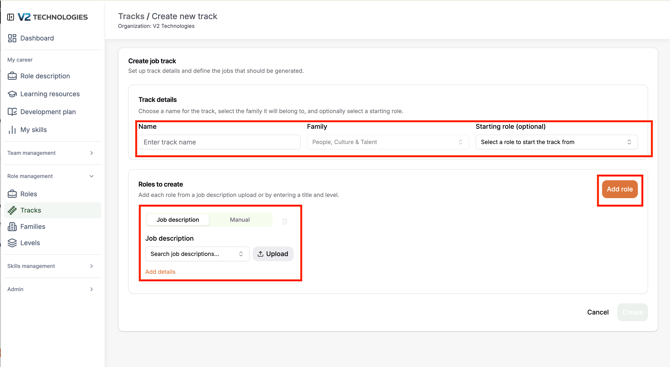
Task: Click the 'Track details' heading
Action: [x=157, y=100]
